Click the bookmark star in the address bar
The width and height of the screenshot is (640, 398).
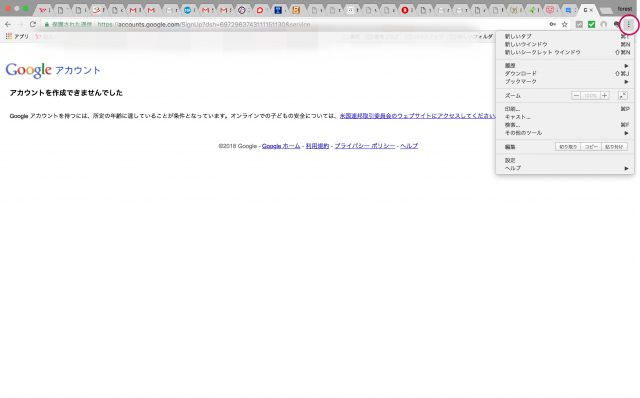point(564,24)
